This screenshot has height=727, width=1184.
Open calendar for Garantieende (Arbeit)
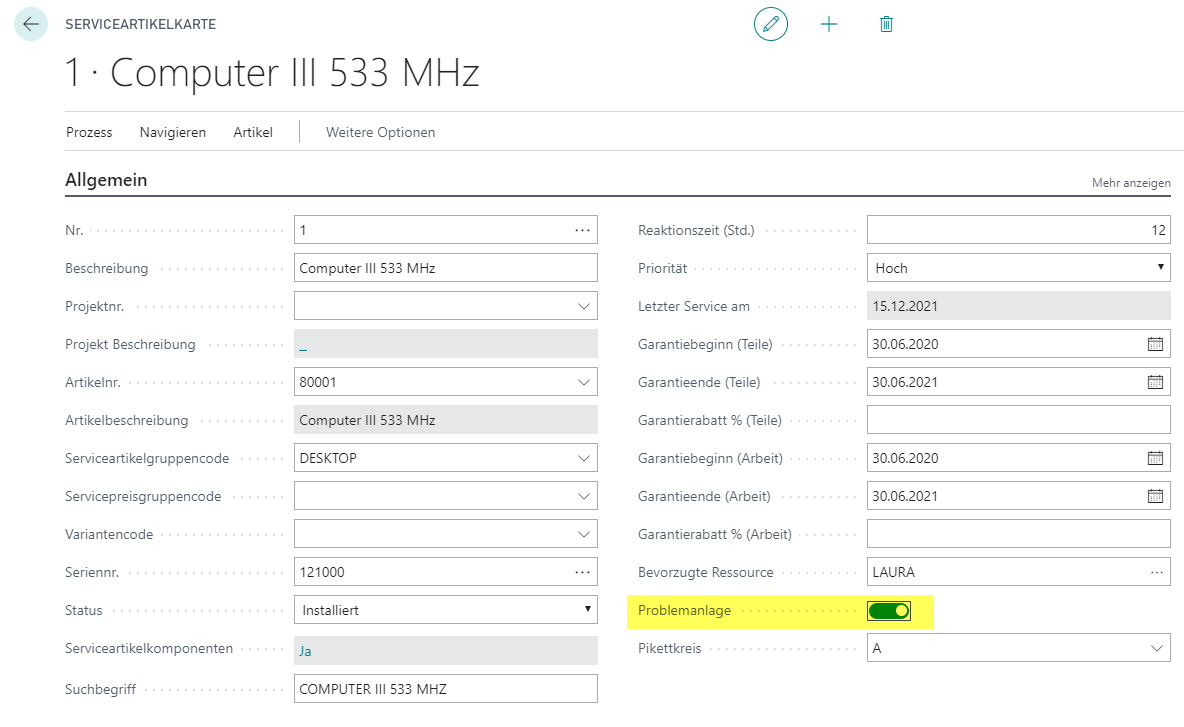(x=1155, y=496)
